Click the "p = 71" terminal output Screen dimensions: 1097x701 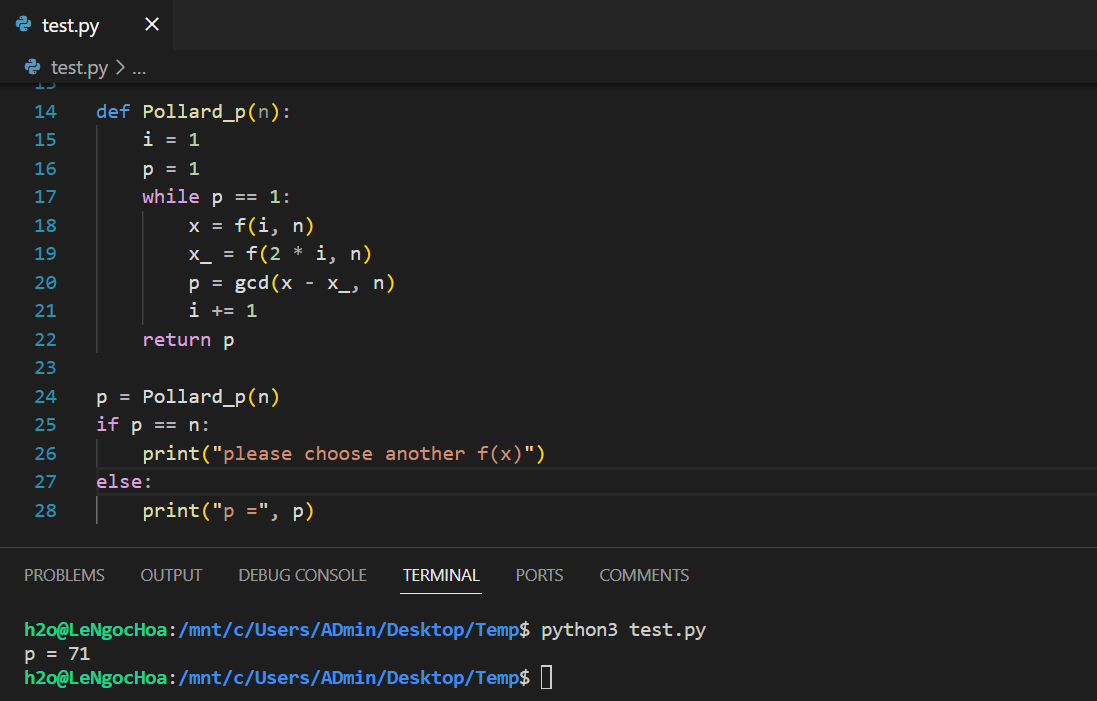pos(57,654)
